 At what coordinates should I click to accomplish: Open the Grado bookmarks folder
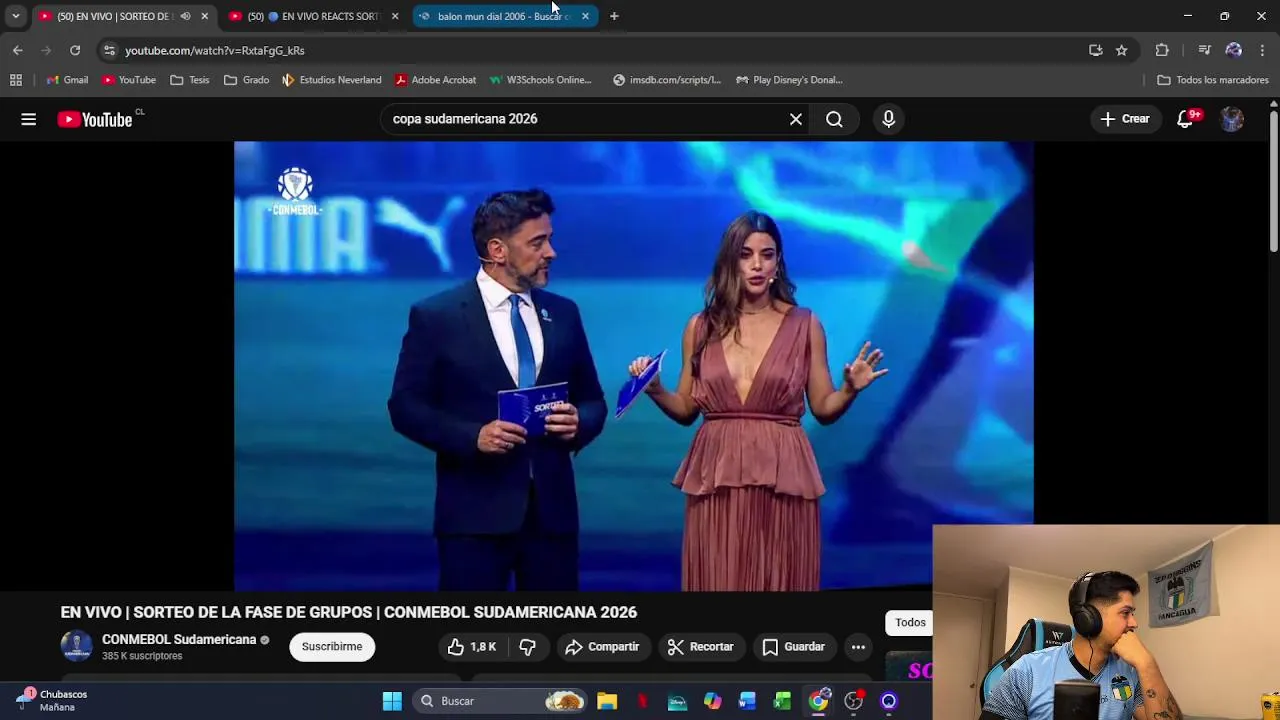tap(247, 80)
